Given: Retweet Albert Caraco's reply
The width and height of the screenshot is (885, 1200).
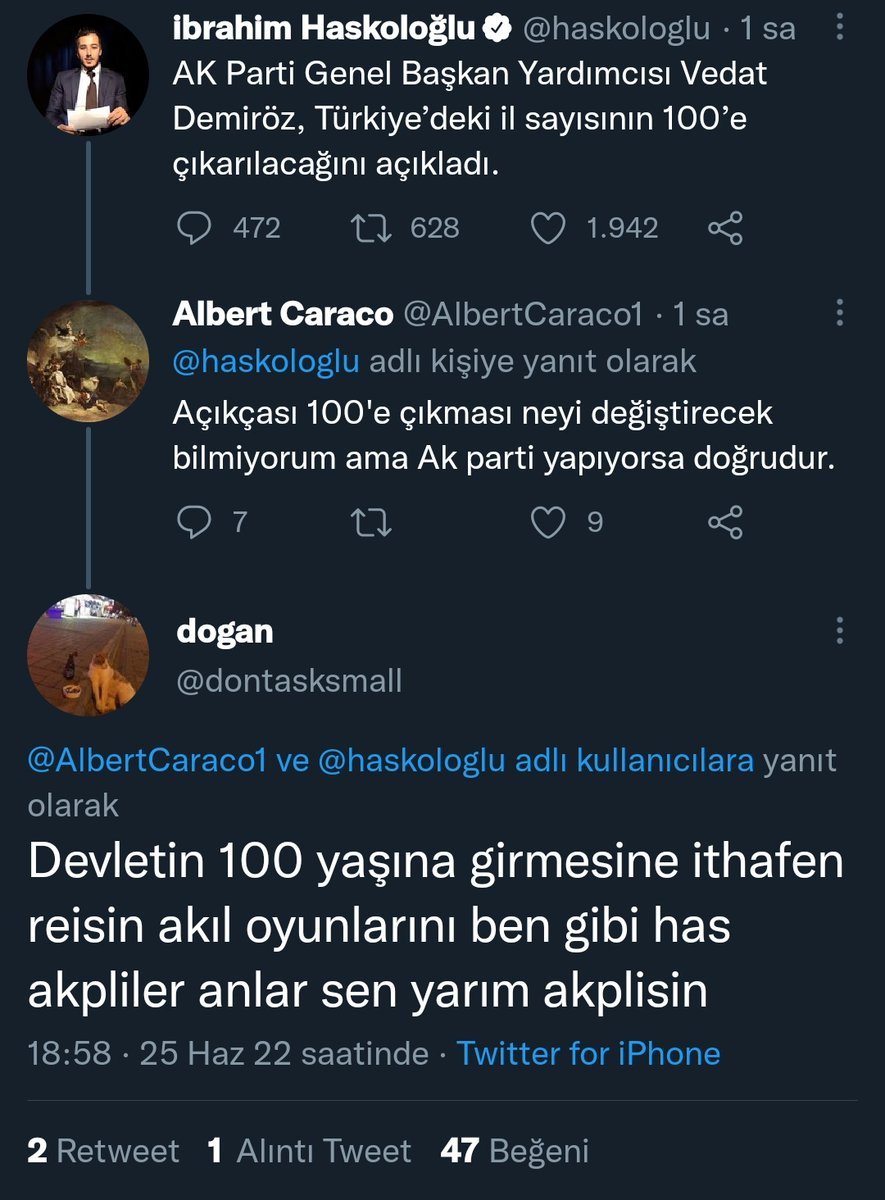Looking at the screenshot, I should tap(372, 522).
